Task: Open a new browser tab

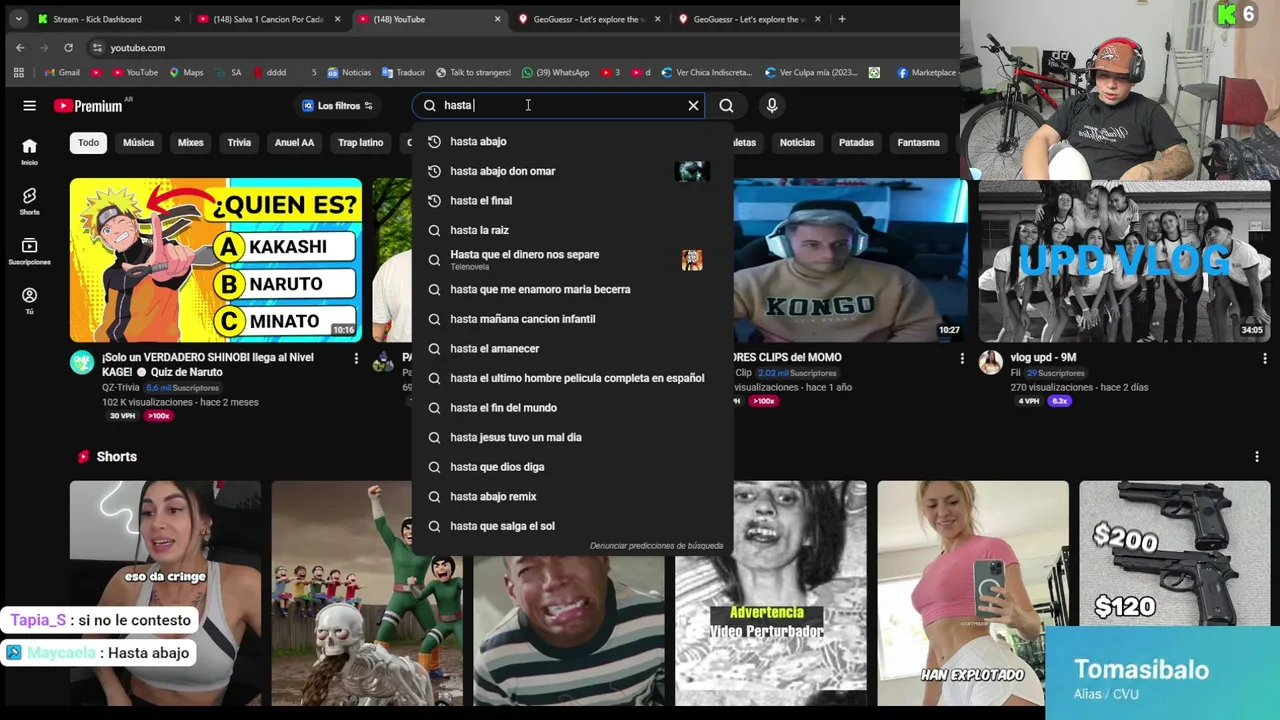Action: 842,19
